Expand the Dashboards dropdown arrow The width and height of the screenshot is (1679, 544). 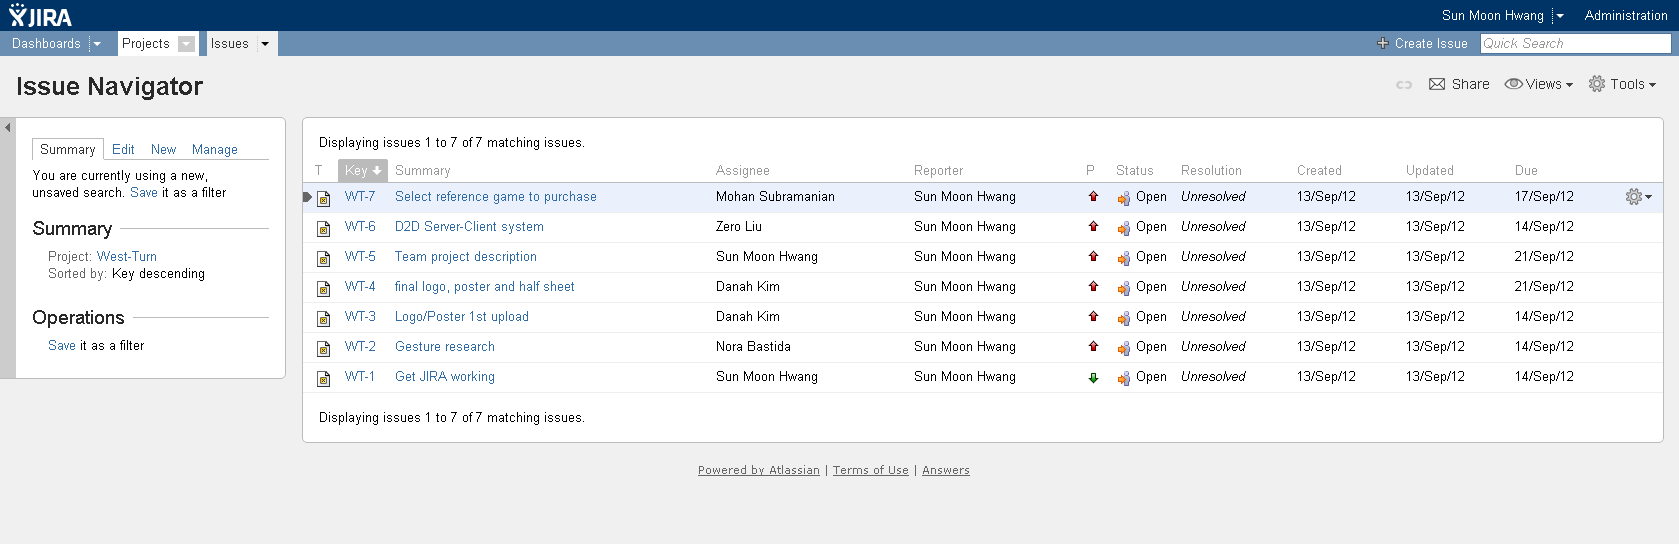[x=96, y=44]
